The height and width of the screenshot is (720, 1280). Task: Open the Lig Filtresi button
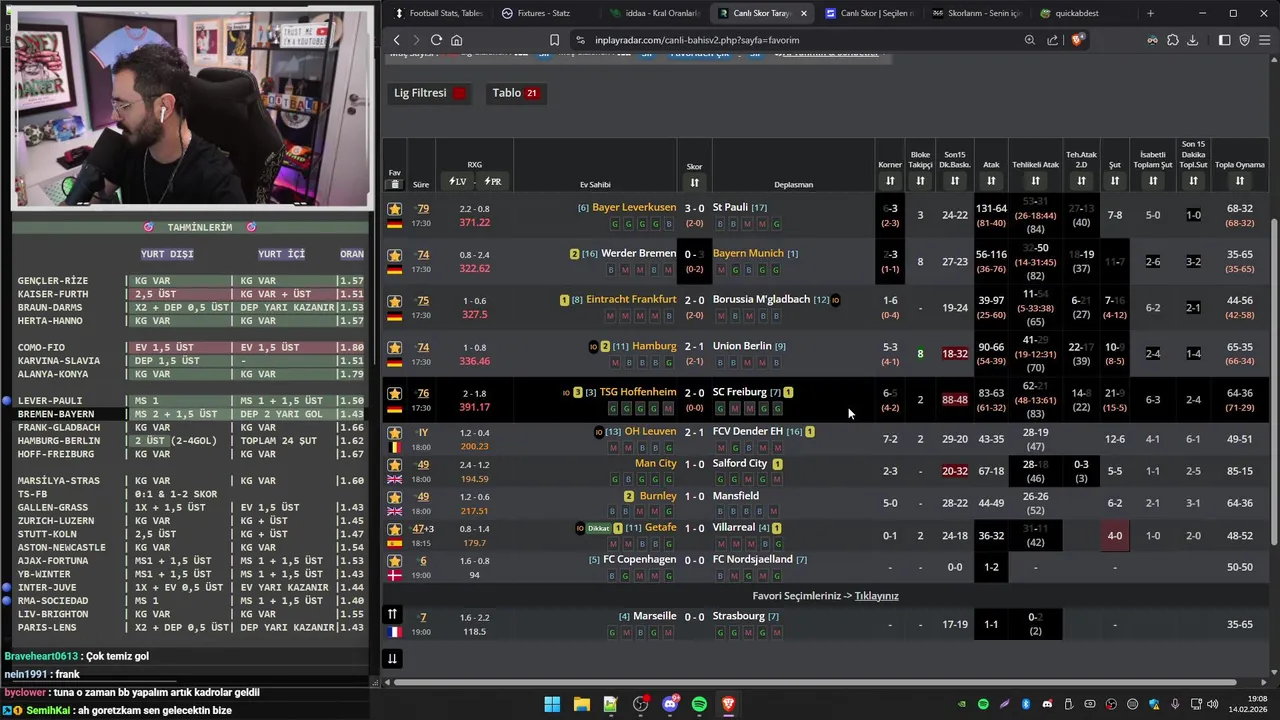tap(431, 93)
